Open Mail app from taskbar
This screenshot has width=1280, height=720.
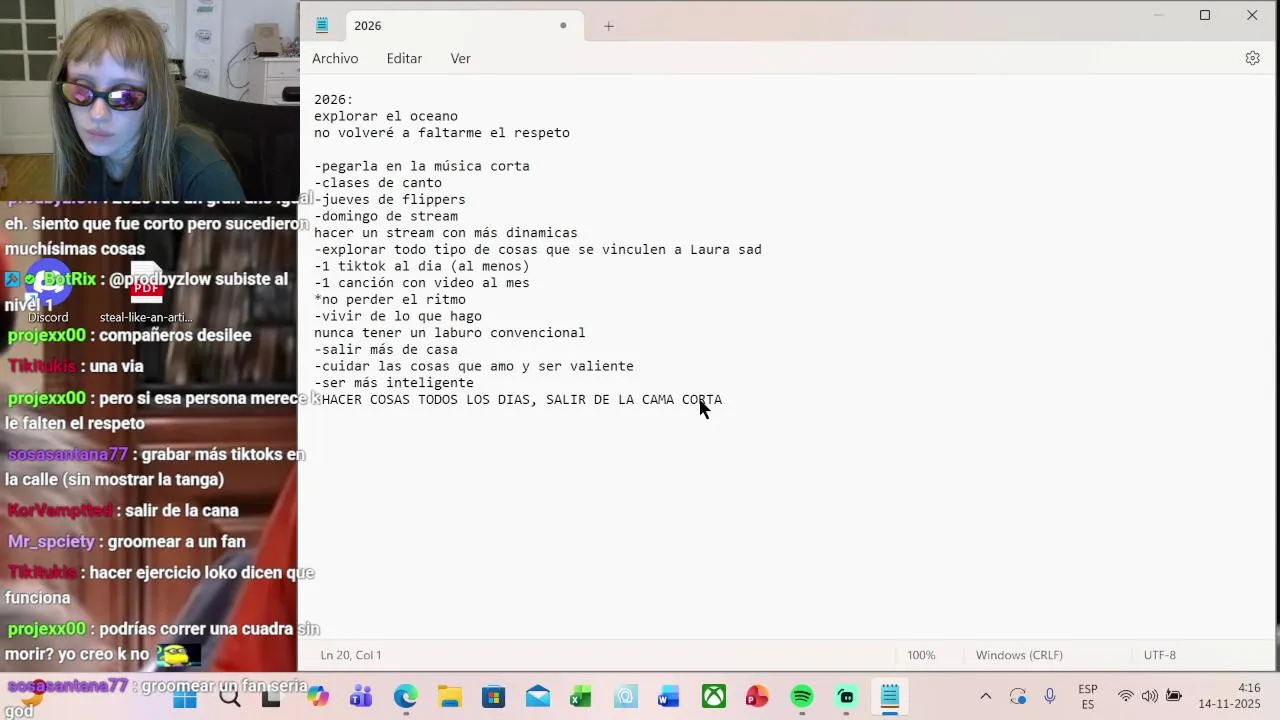(x=537, y=697)
